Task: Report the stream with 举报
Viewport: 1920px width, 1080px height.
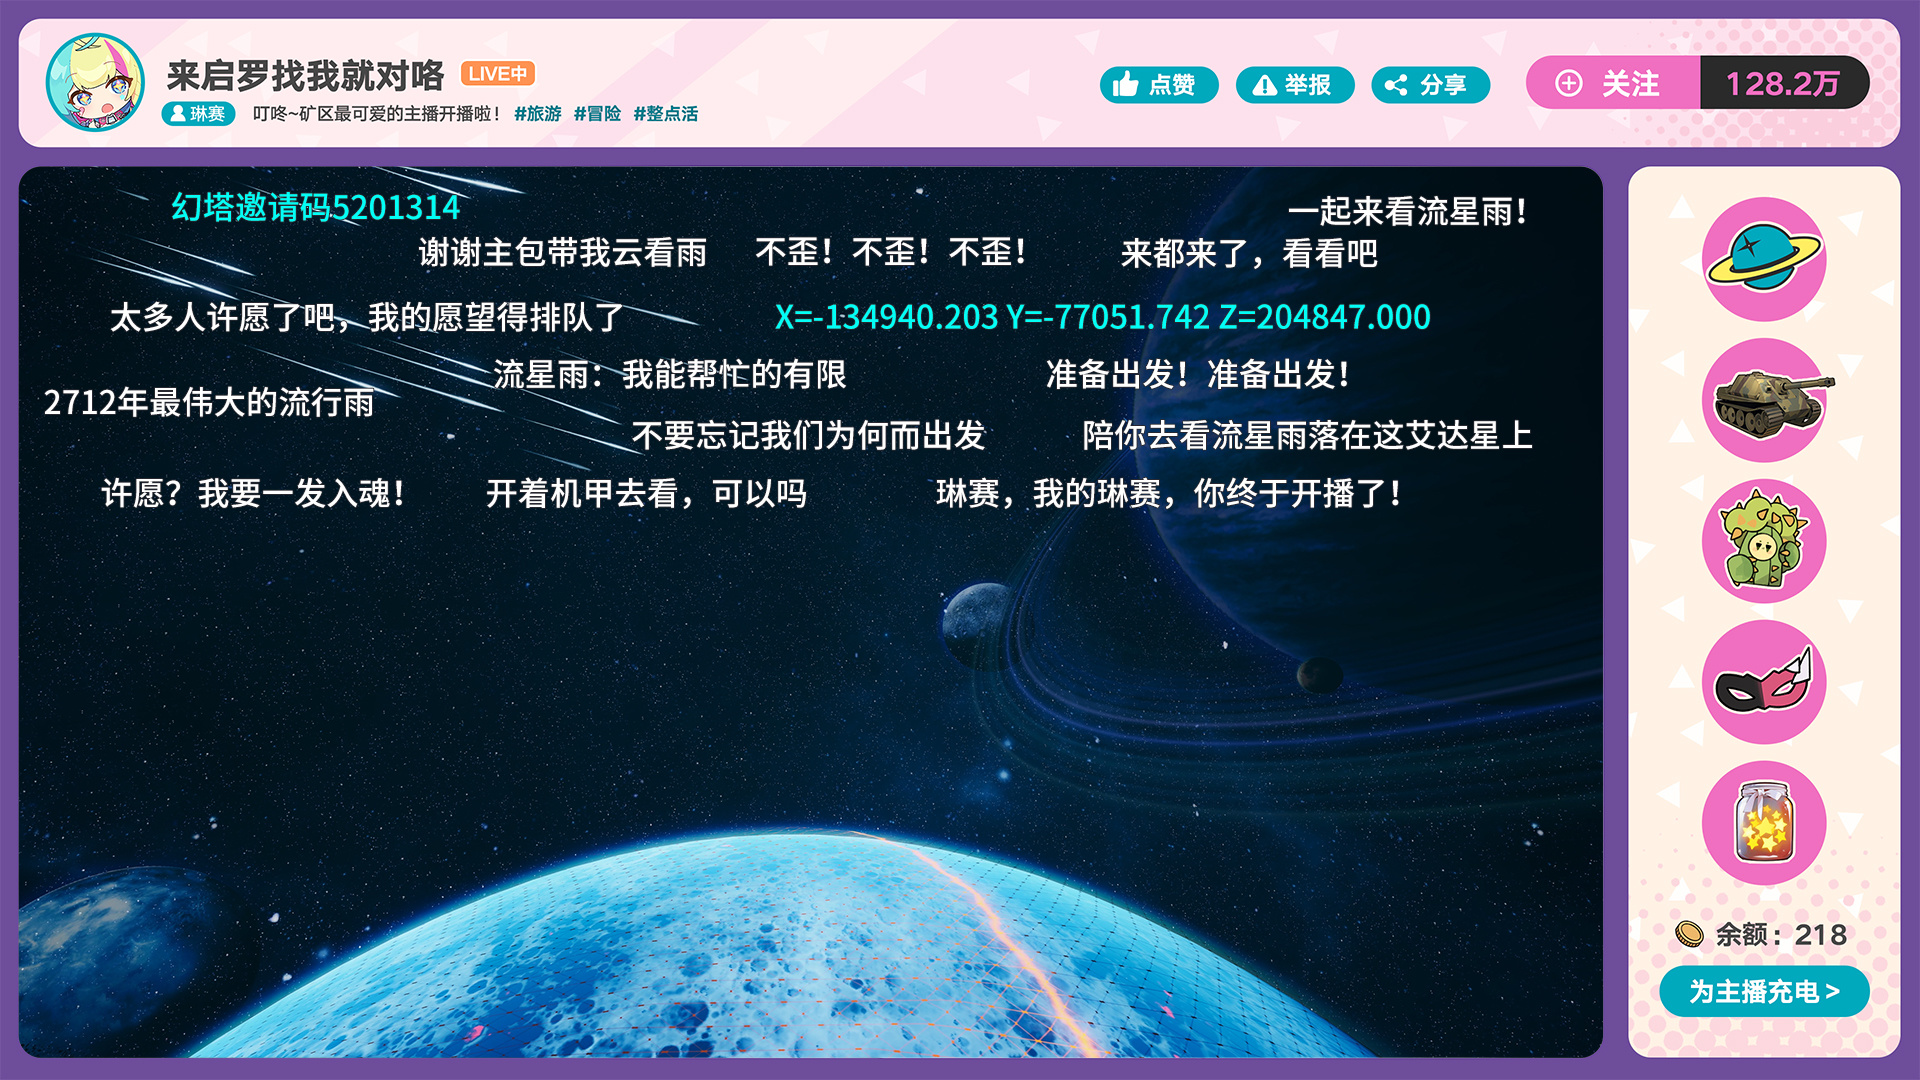Action: pos(1295,85)
